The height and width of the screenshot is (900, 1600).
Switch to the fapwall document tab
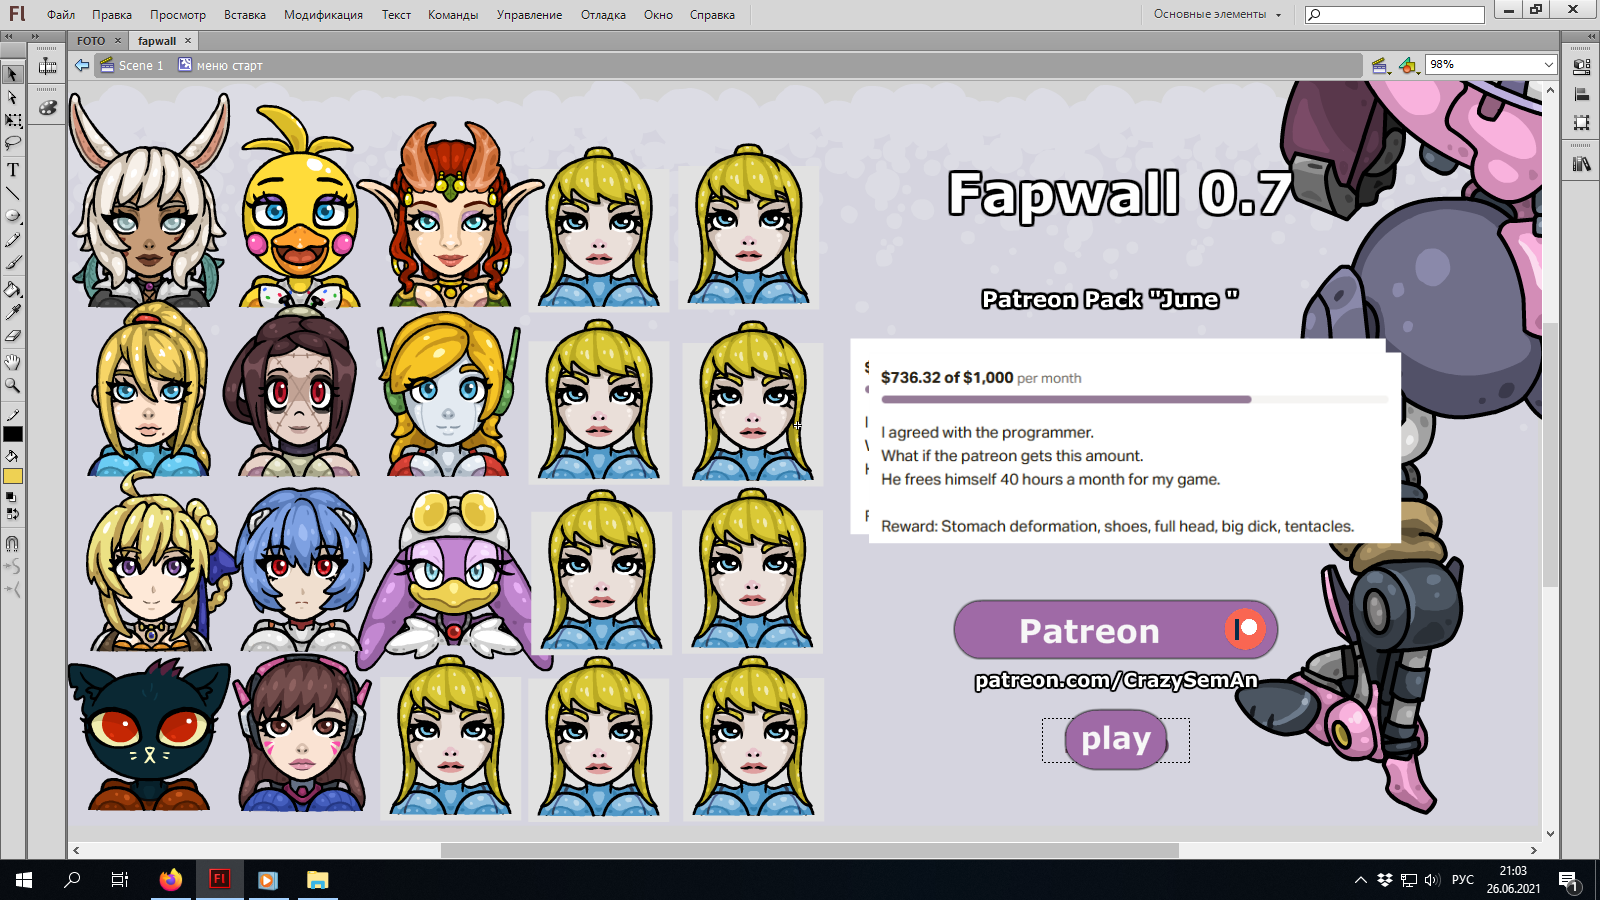click(x=157, y=41)
